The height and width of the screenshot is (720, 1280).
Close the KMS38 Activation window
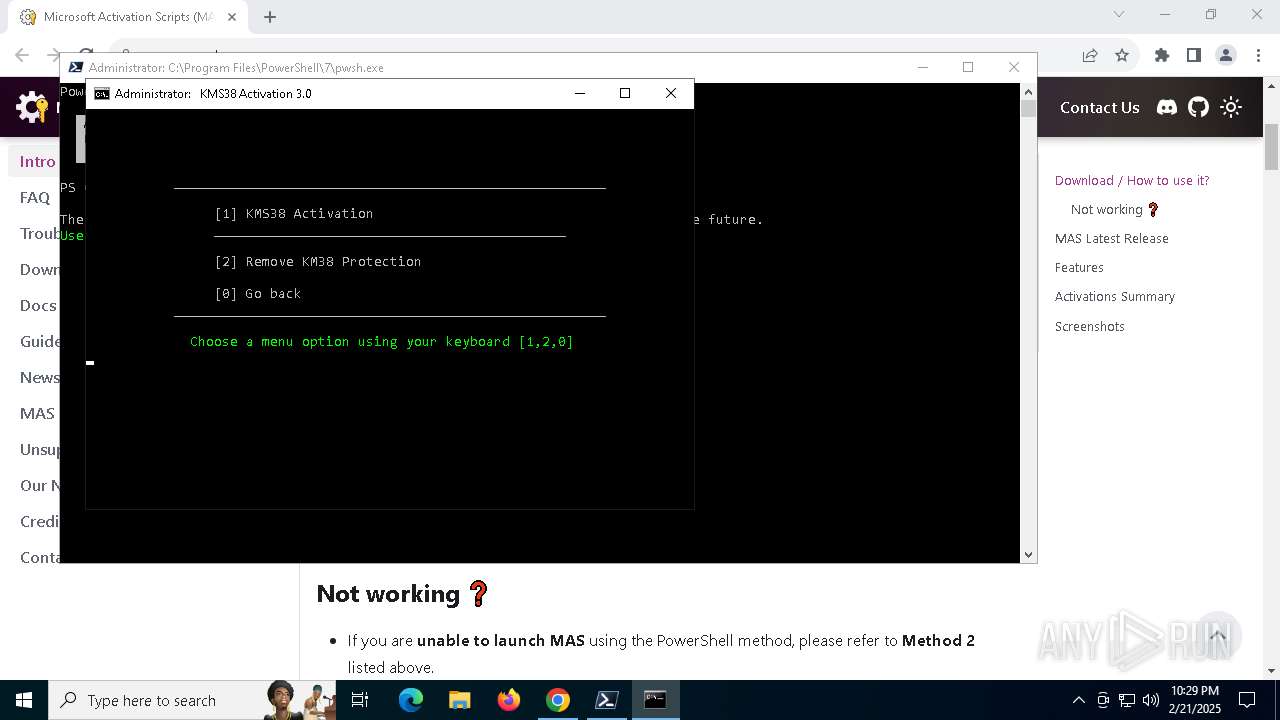(671, 93)
